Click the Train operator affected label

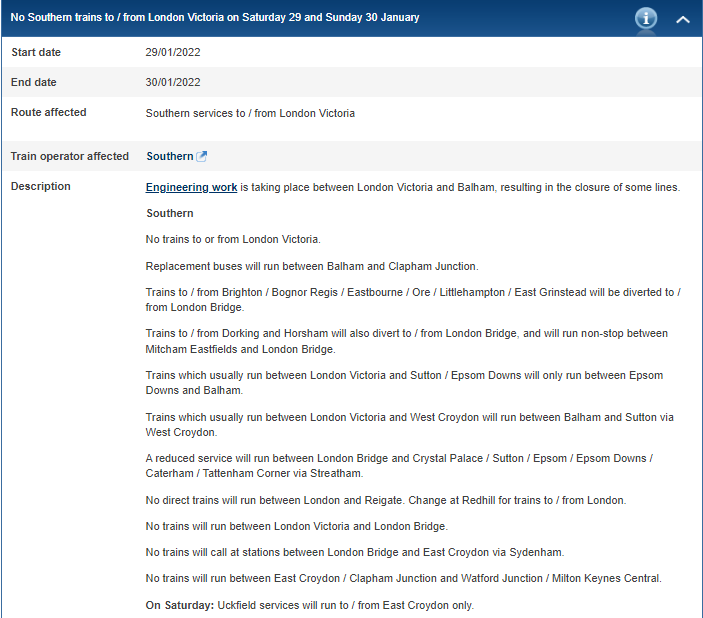(70, 156)
